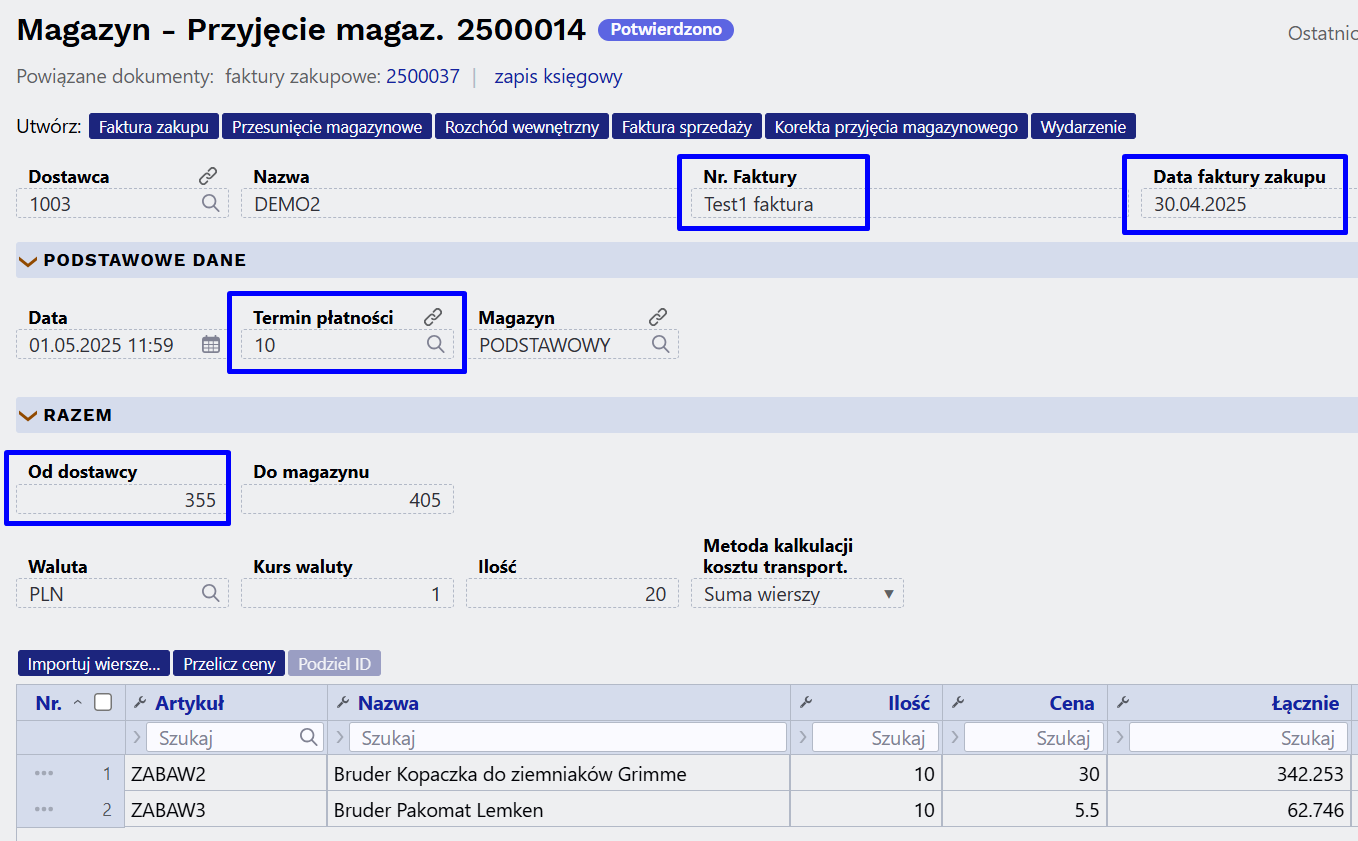Image resolution: width=1358 pixels, height=841 pixels.
Task: Expand filter arrow beside Cena search
Action: [955, 738]
